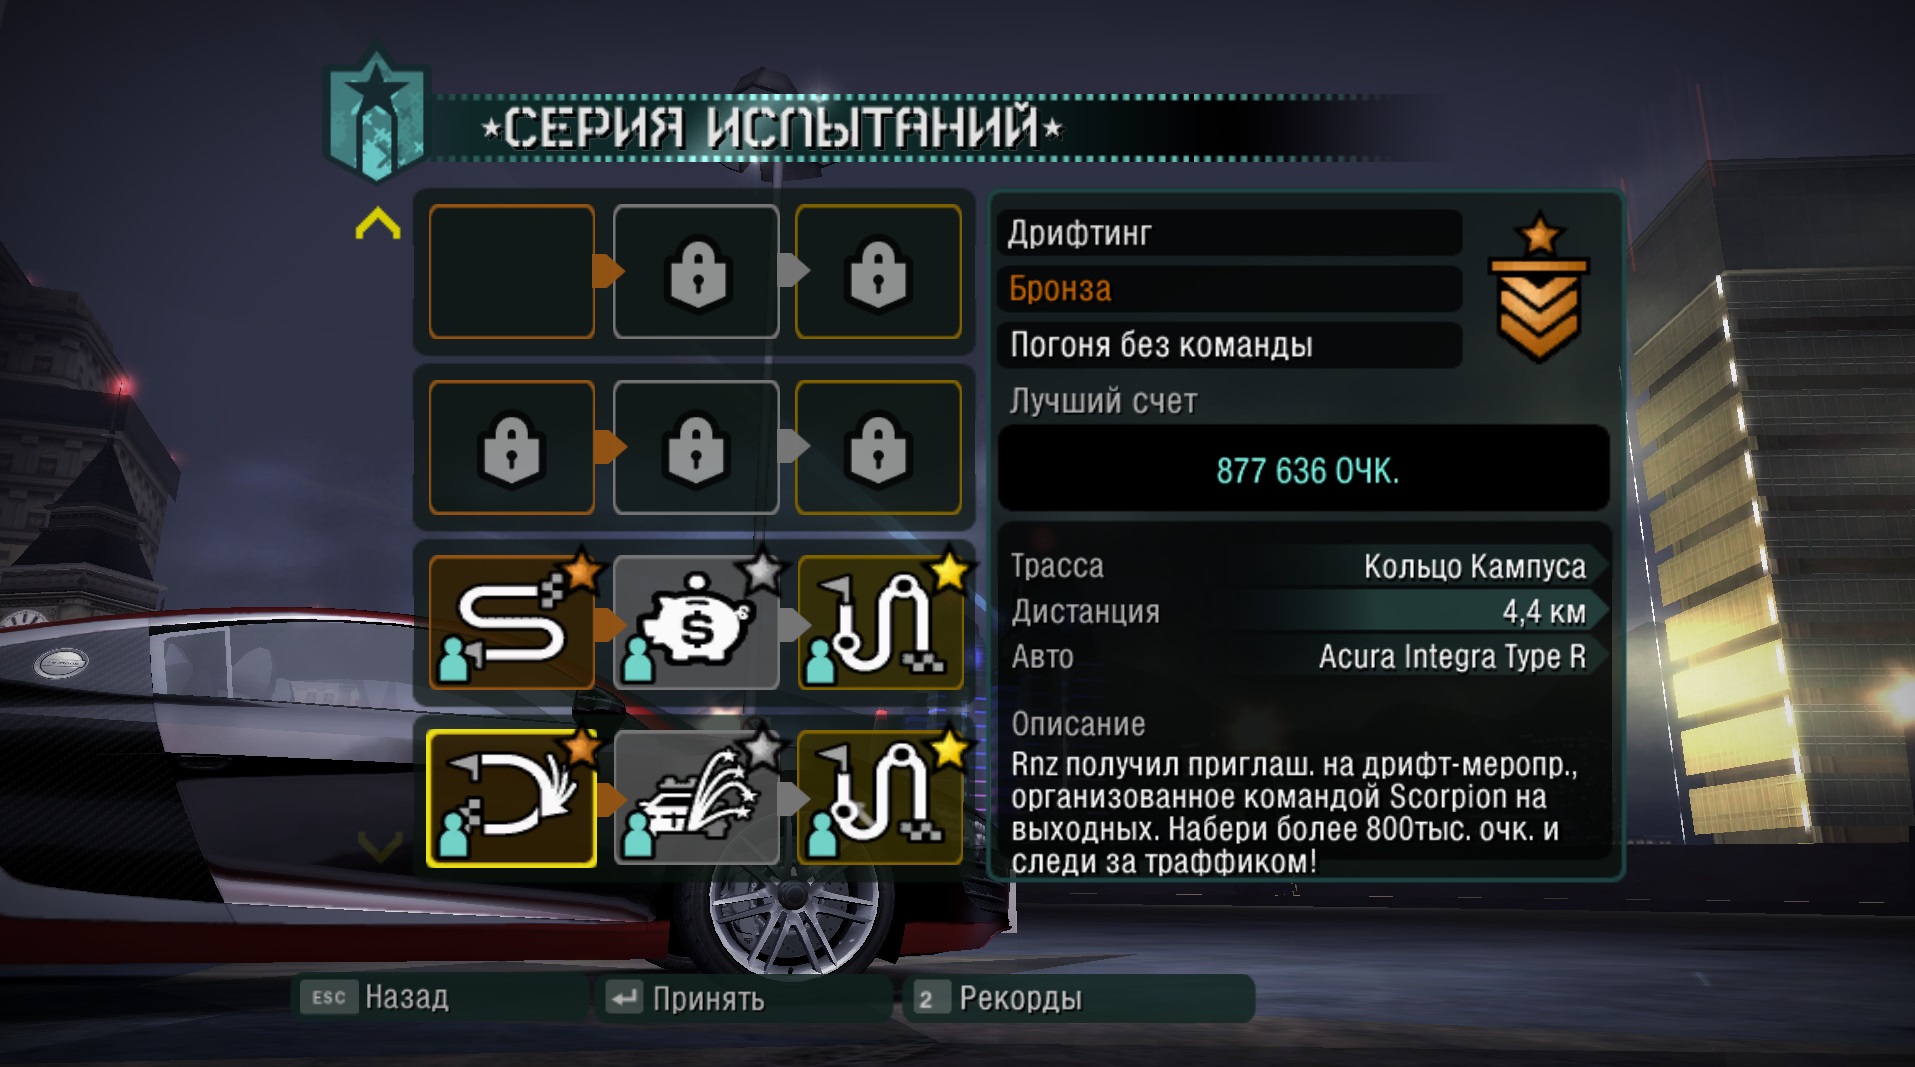Click the bronze rank chevron badge

coord(1538,289)
